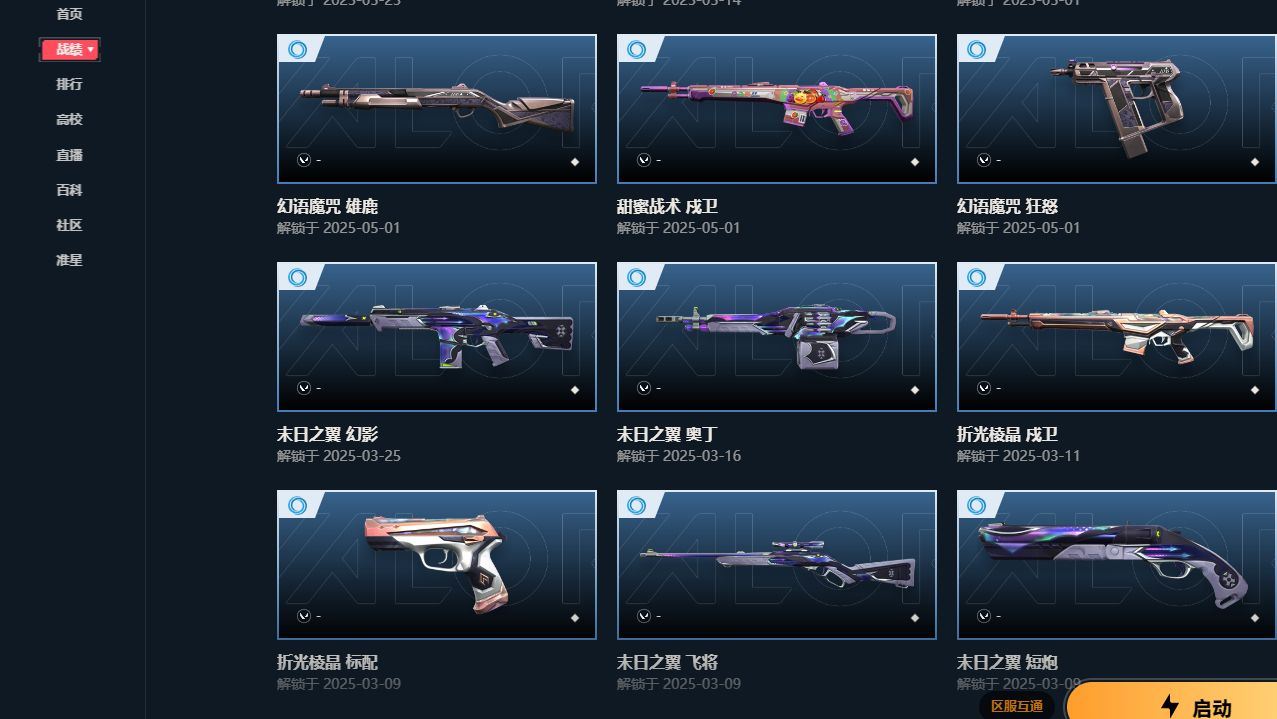The height and width of the screenshot is (719, 1277).
Task: Switch to the 直播 sidebar section
Action: click(x=69, y=155)
